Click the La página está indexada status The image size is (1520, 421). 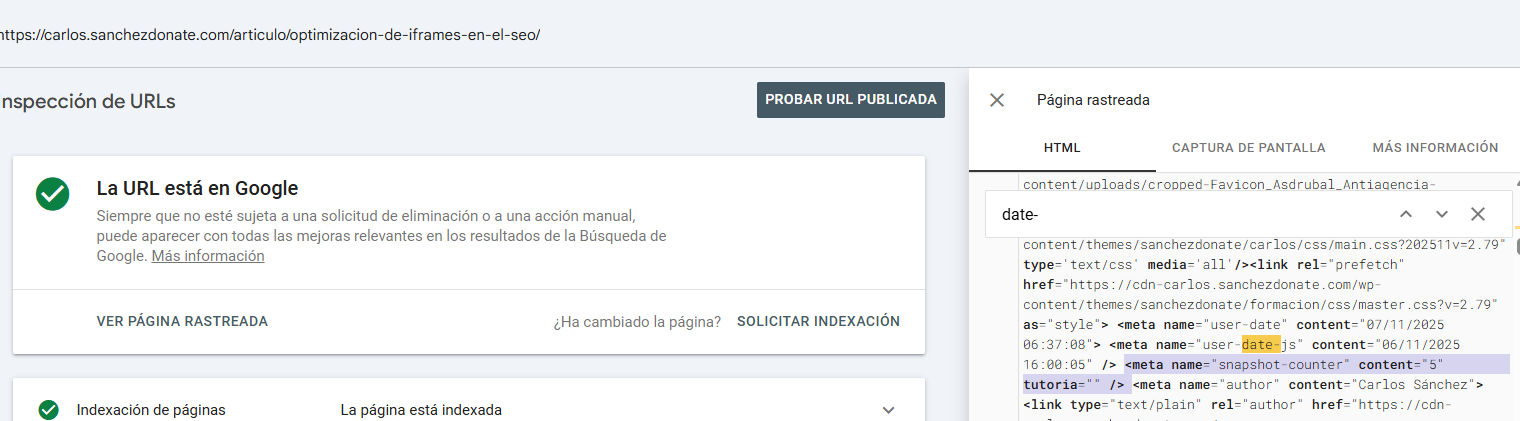pyautogui.click(x=421, y=410)
